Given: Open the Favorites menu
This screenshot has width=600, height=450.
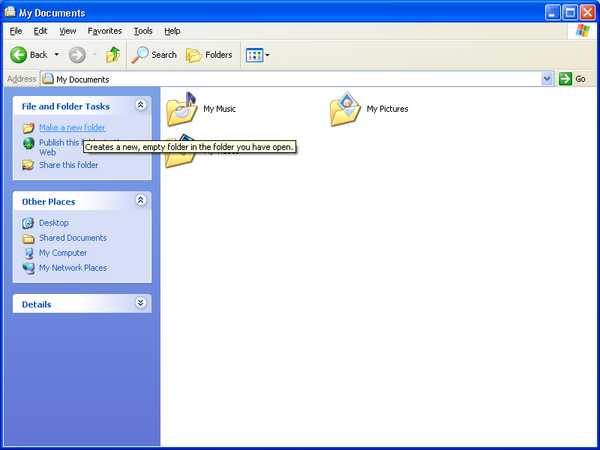Looking at the screenshot, I should coord(104,31).
